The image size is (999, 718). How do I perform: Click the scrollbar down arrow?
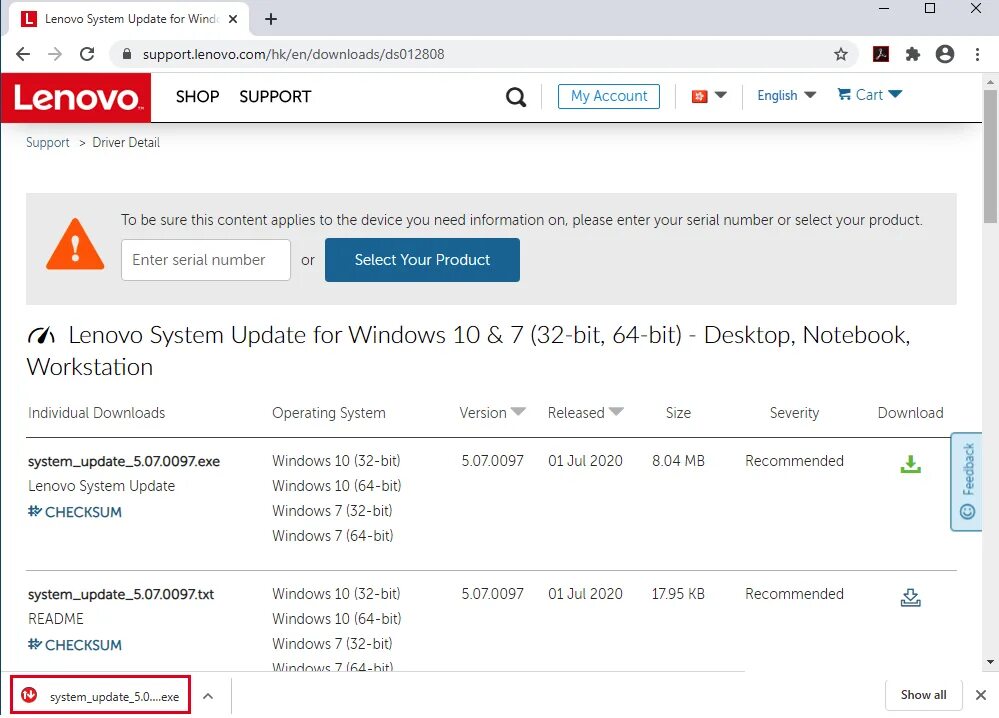990,663
